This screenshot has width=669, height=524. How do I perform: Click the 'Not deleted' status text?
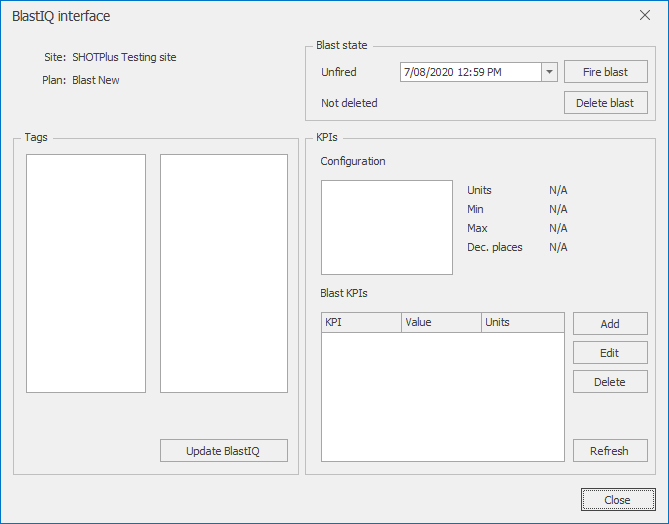349,103
